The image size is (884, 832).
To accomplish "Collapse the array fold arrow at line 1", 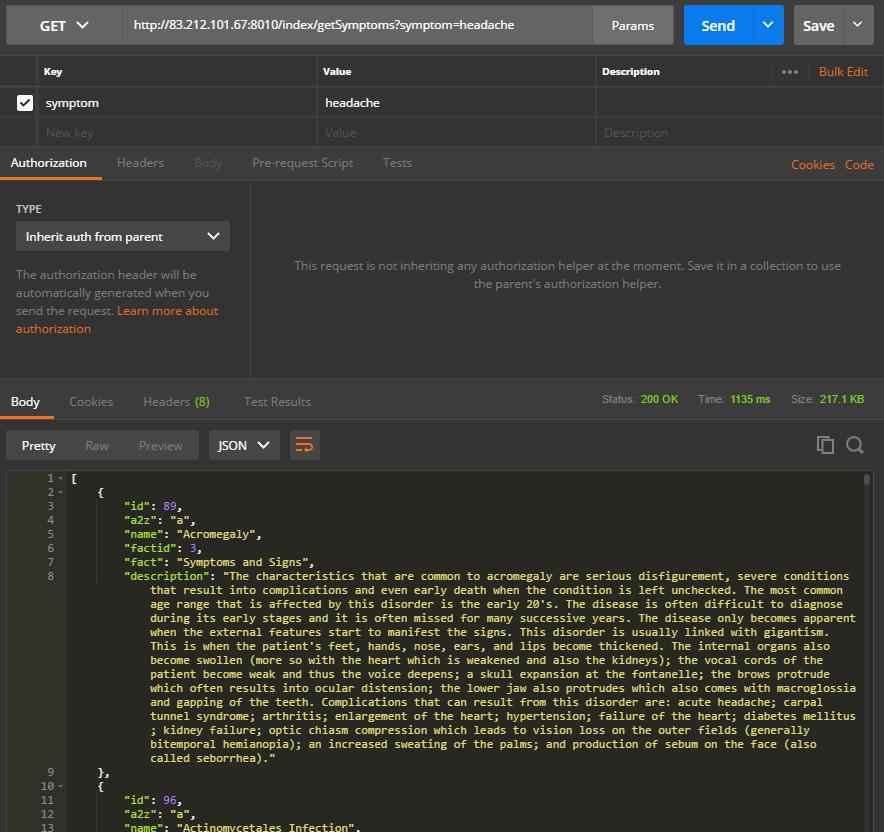I will click(60, 479).
